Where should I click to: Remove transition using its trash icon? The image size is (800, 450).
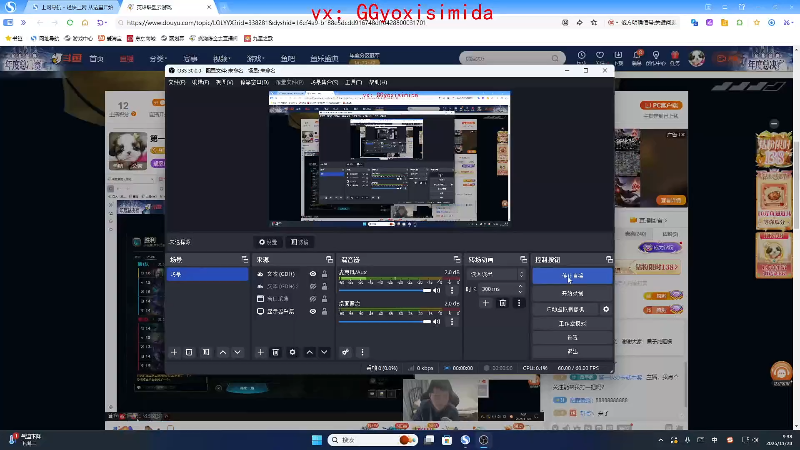[x=503, y=303]
